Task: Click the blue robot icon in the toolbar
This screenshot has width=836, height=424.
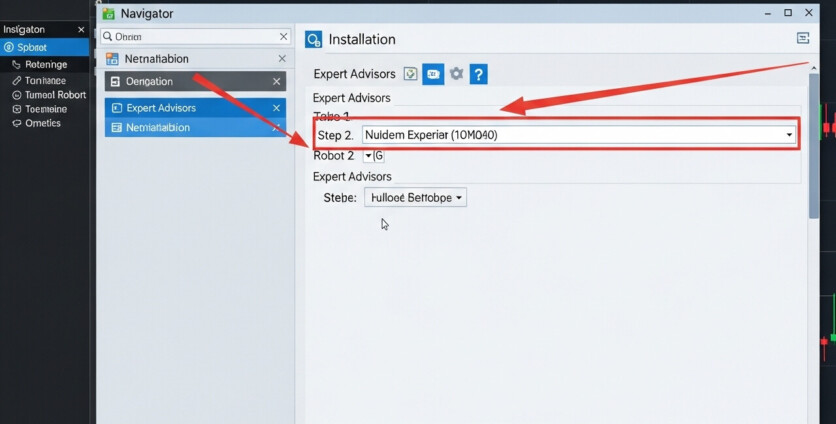Action: (433, 74)
